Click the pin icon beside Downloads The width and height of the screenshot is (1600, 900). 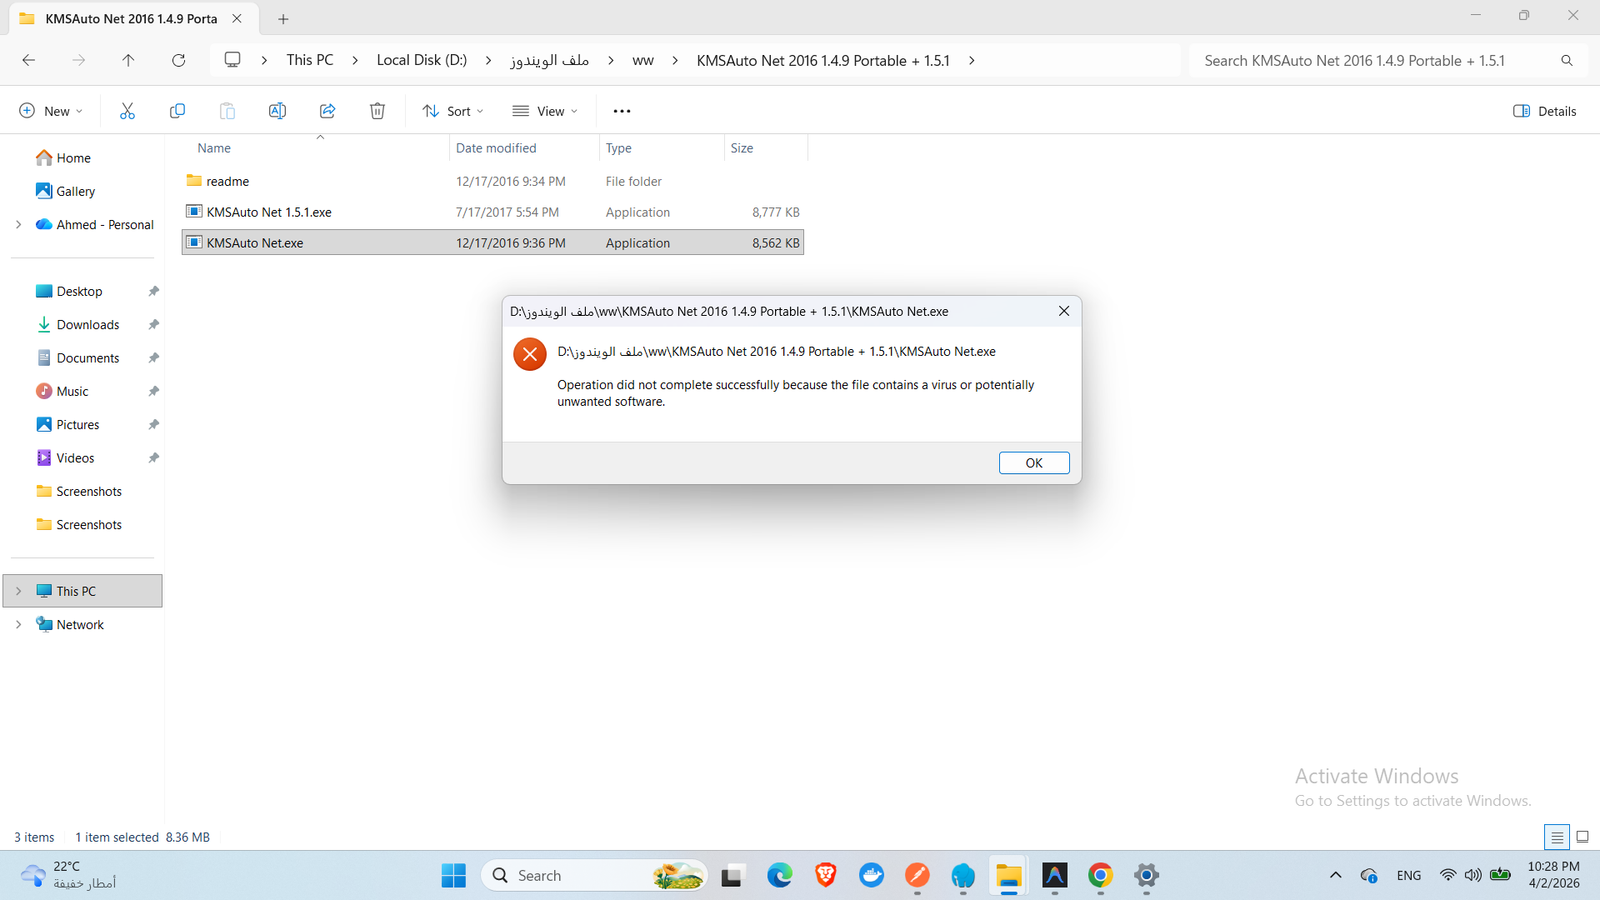coord(153,325)
